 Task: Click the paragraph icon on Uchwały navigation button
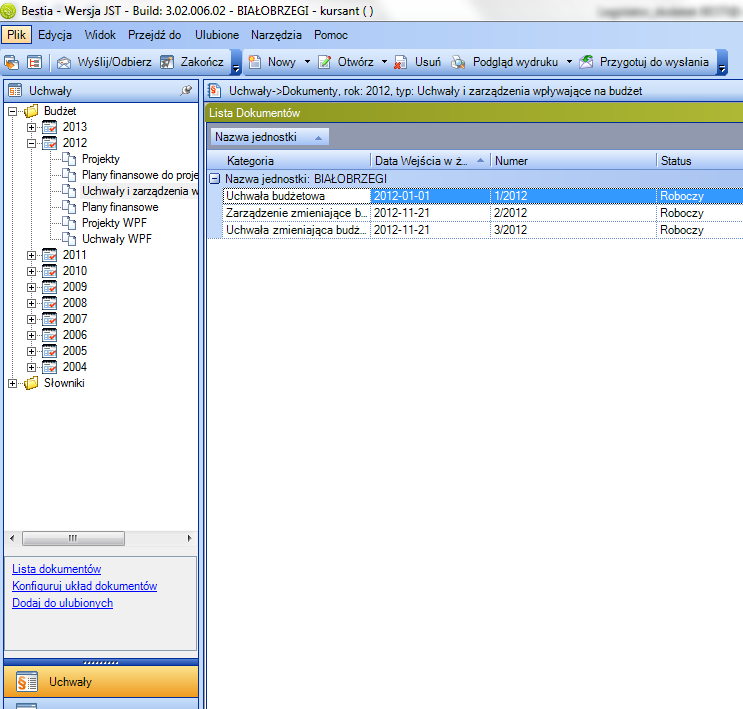[27, 682]
